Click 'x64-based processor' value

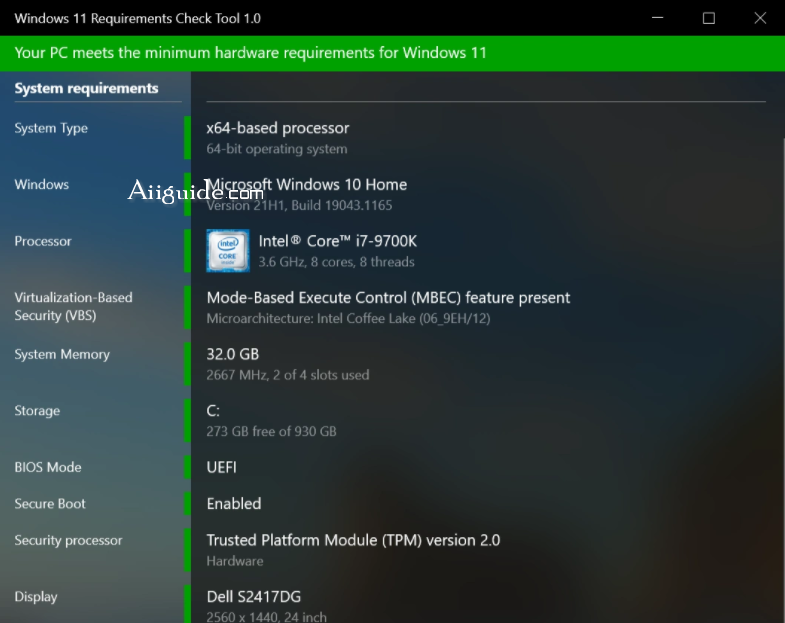[278, 128]
